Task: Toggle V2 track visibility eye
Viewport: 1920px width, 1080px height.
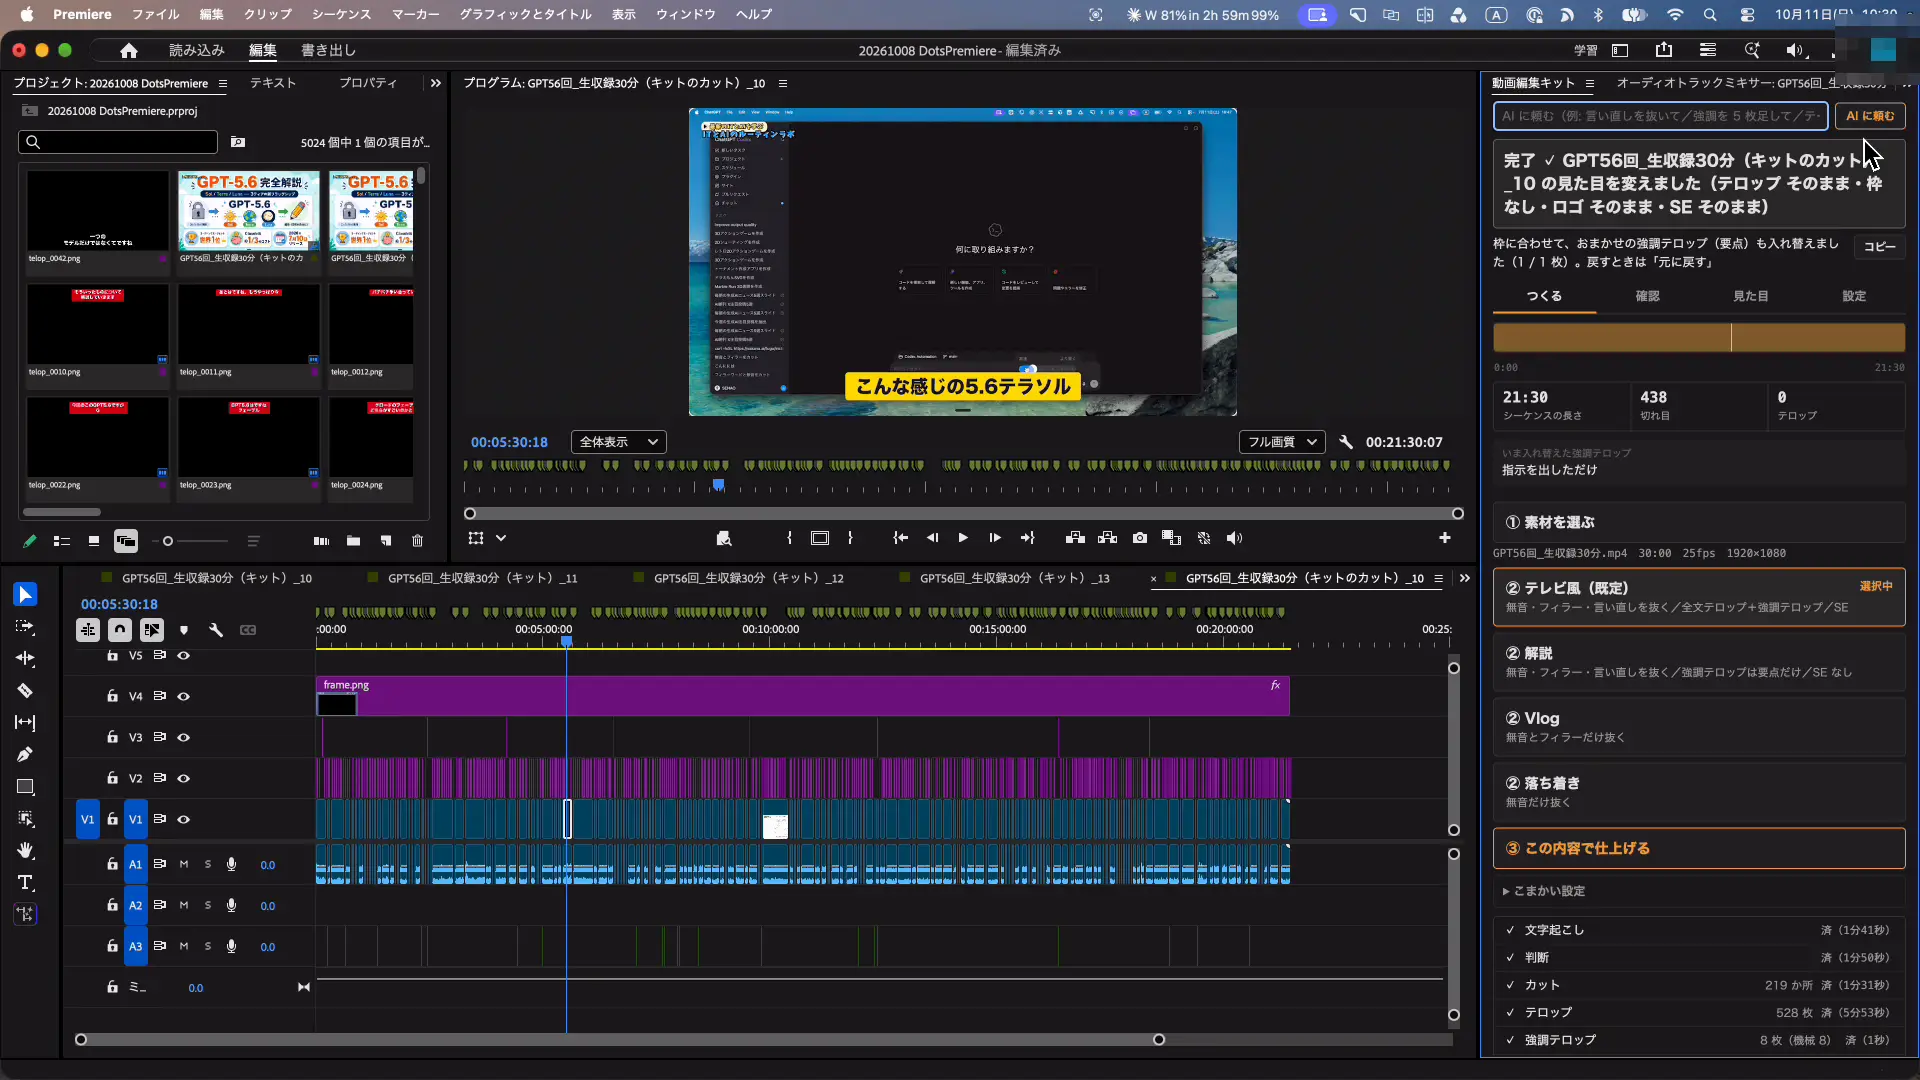Action: click(184, 779)
